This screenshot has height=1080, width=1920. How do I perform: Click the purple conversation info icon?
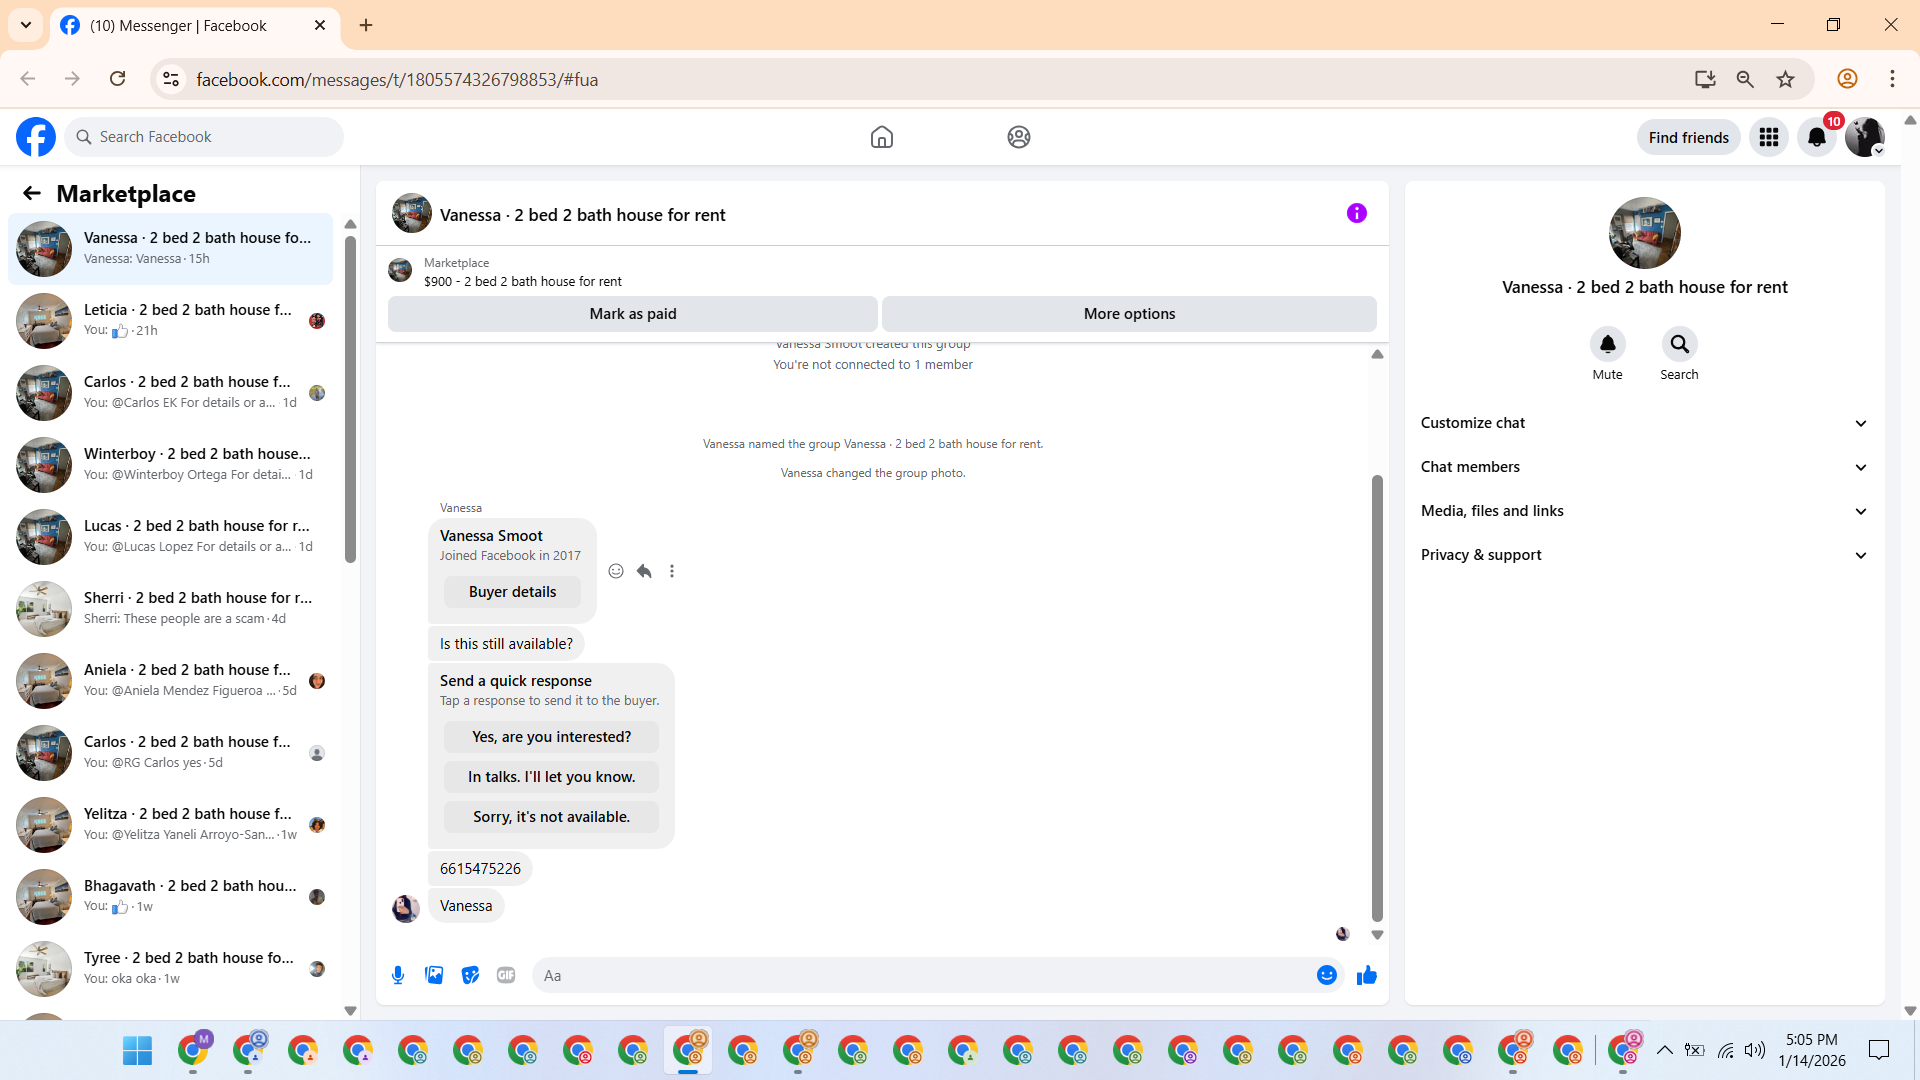pos(1356,213)
